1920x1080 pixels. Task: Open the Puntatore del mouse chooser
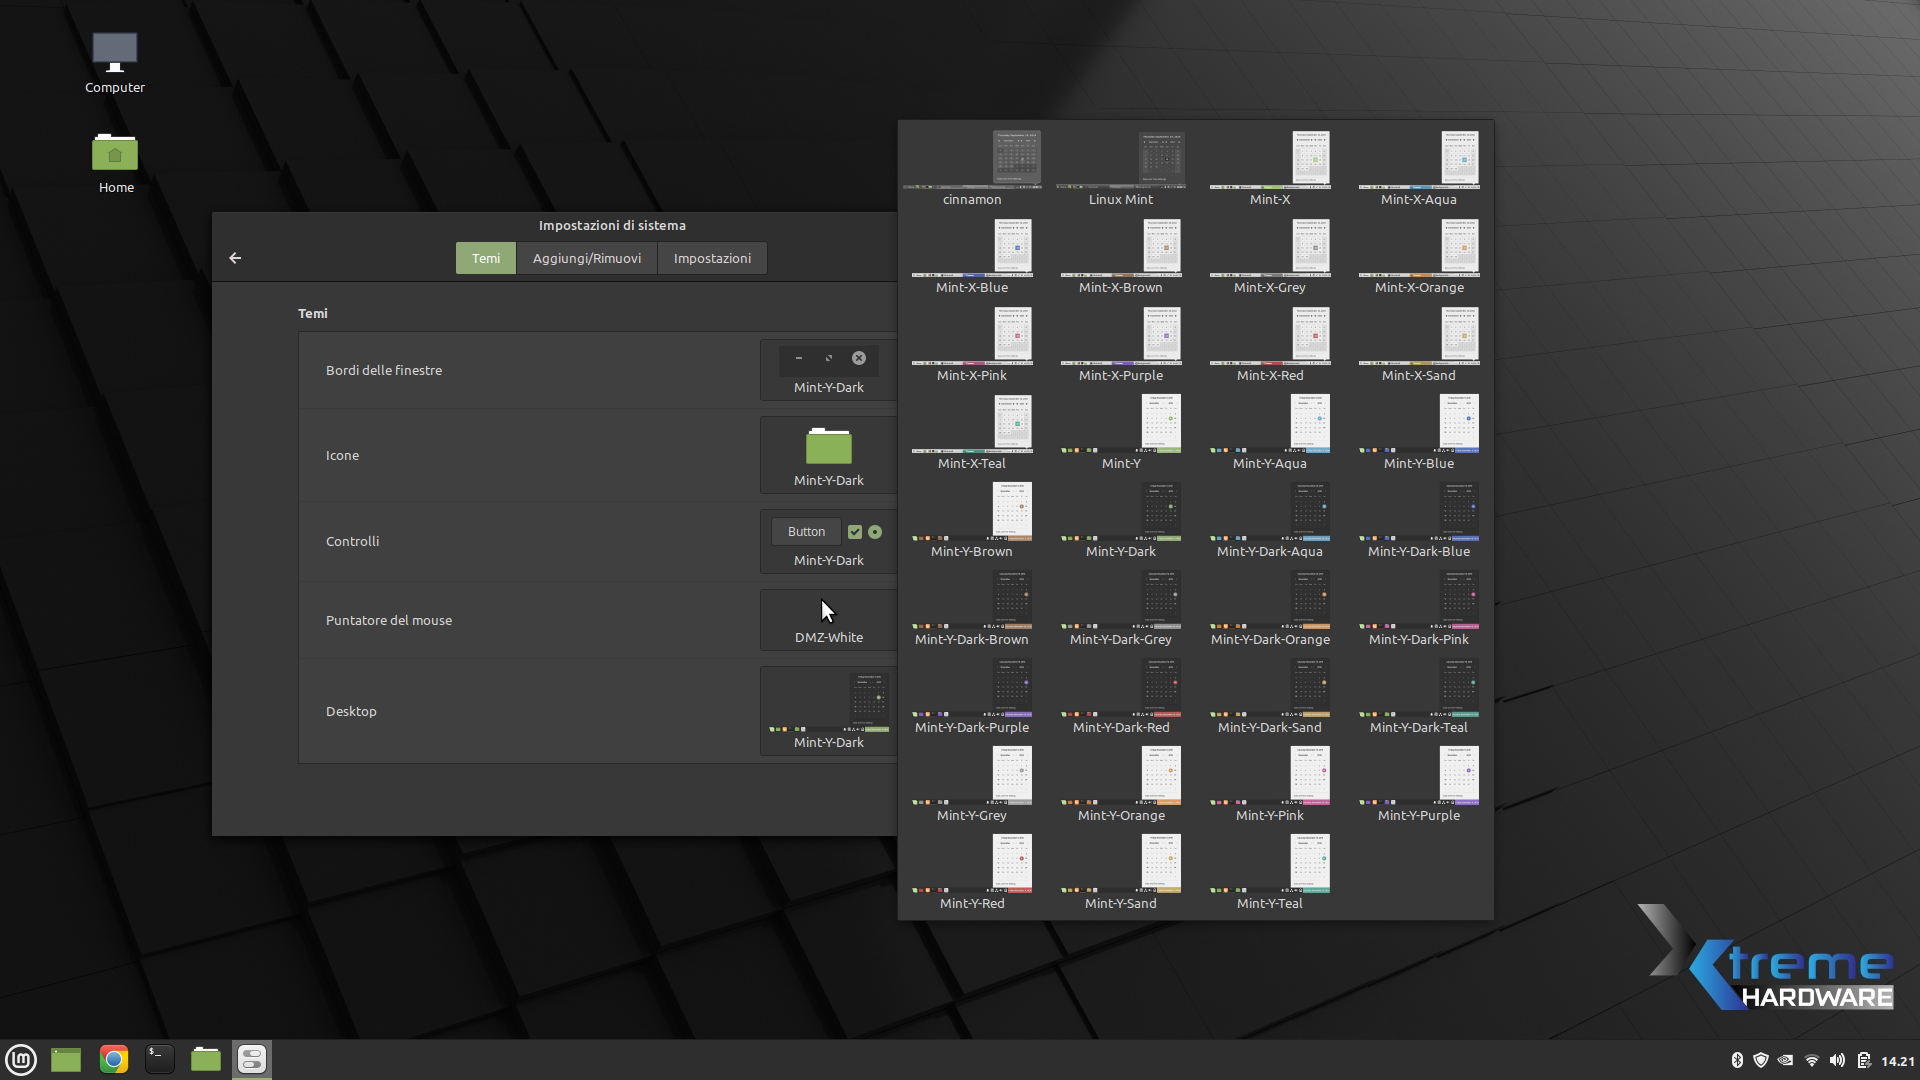click(x=828, y=620)
